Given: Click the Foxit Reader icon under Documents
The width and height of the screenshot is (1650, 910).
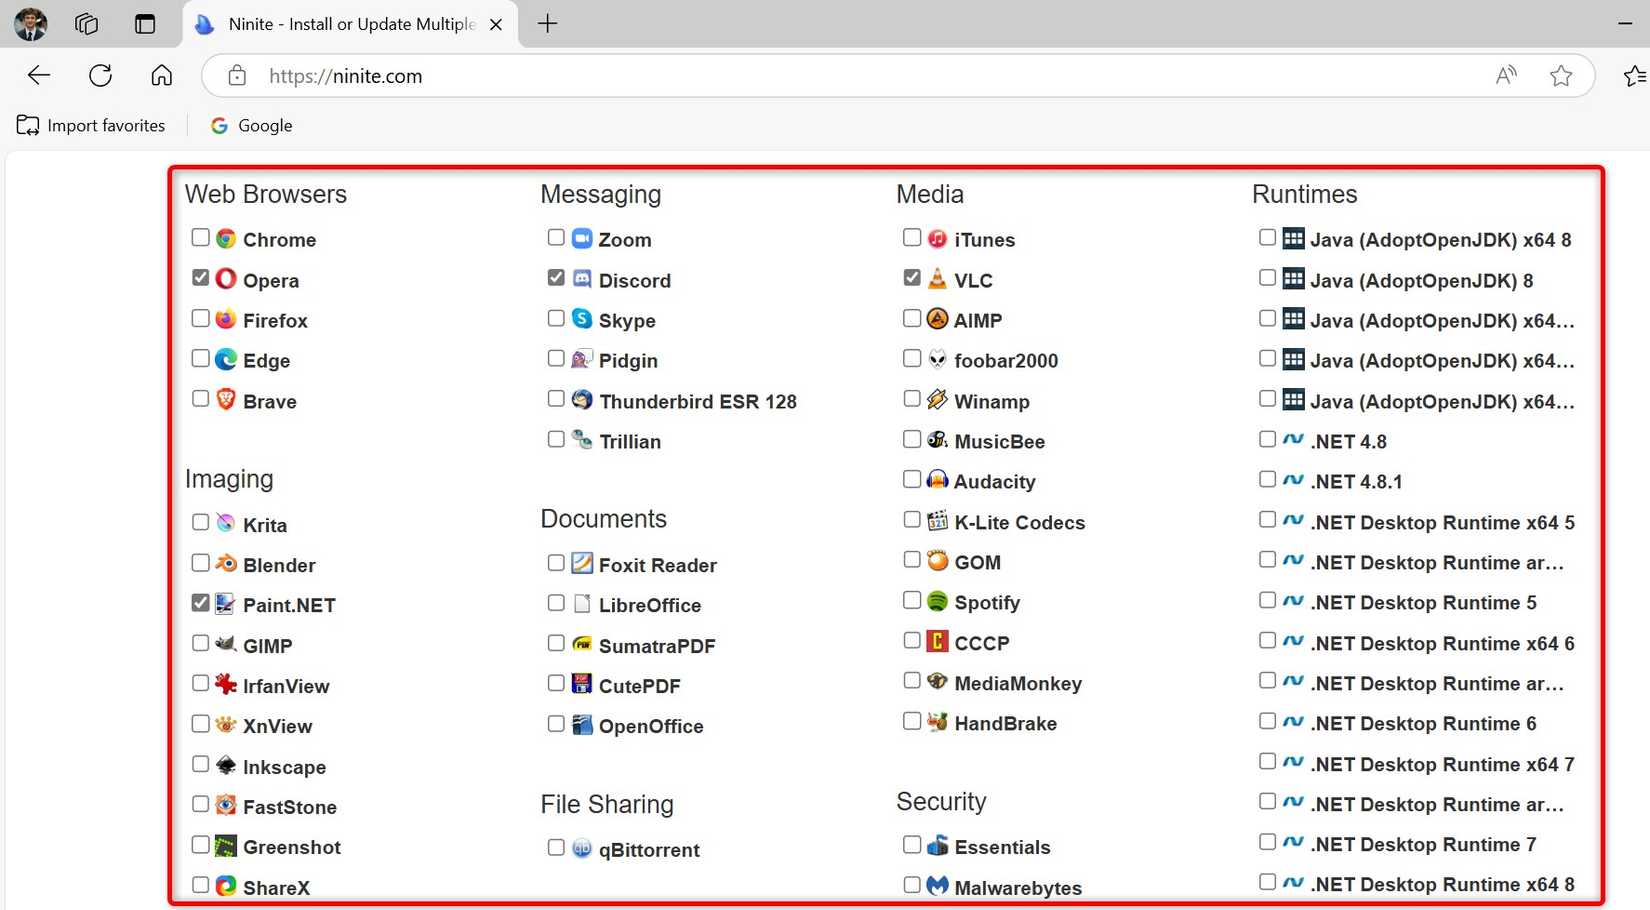Looking at the screenshot, I should point(581,564).
